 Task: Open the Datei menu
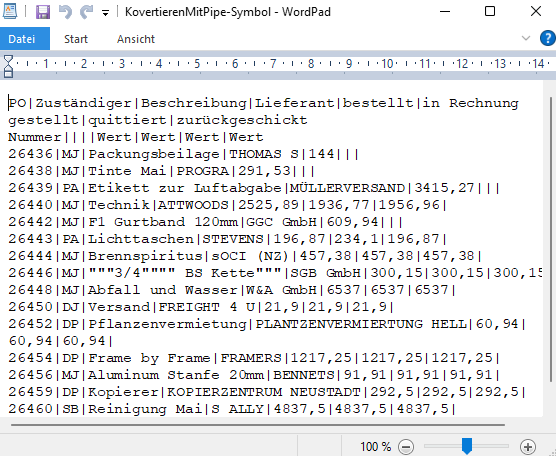click(x=25, y=39)
